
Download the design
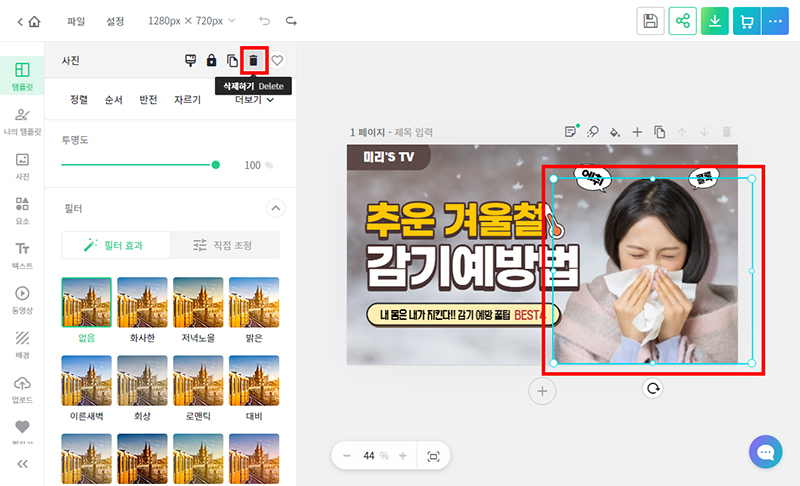[715, 21]
